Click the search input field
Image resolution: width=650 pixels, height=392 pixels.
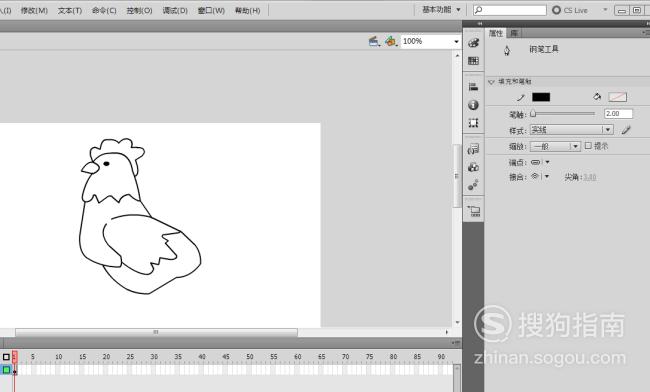click(510, 10)
